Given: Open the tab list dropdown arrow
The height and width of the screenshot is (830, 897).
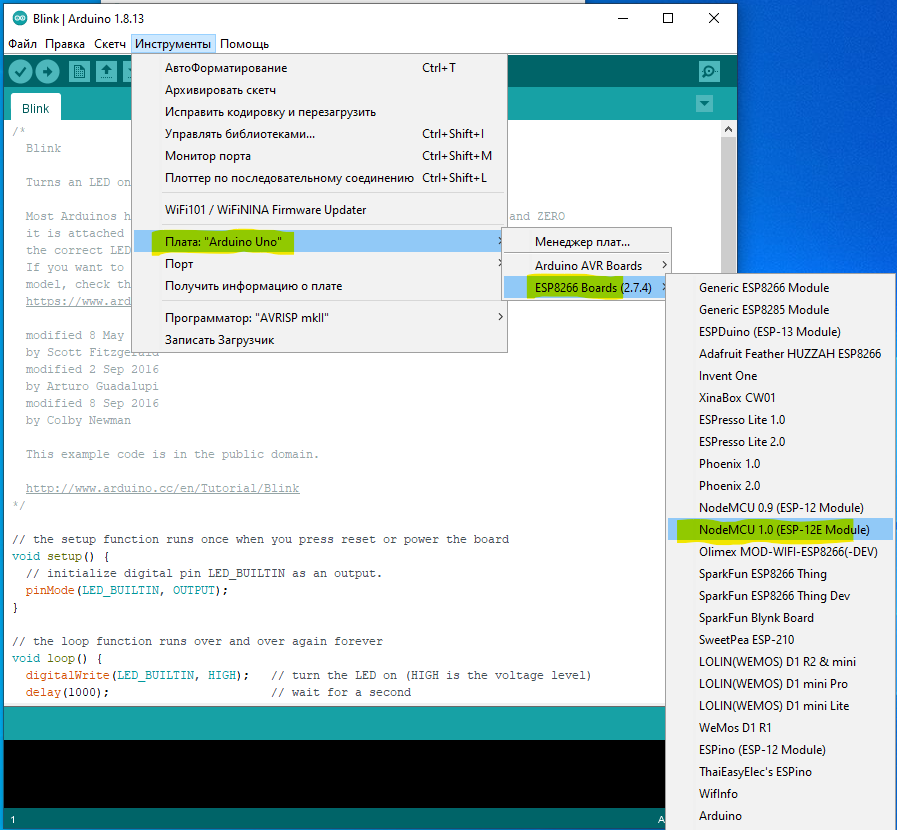Looking at the screenshot, I should coord(703,103).
